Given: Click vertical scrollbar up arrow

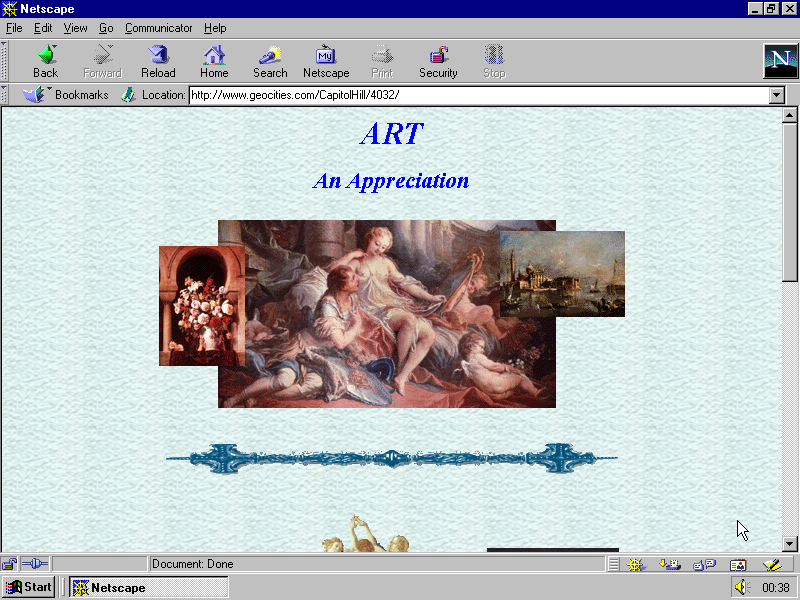Looking at the screenshot, I should 789,115.
